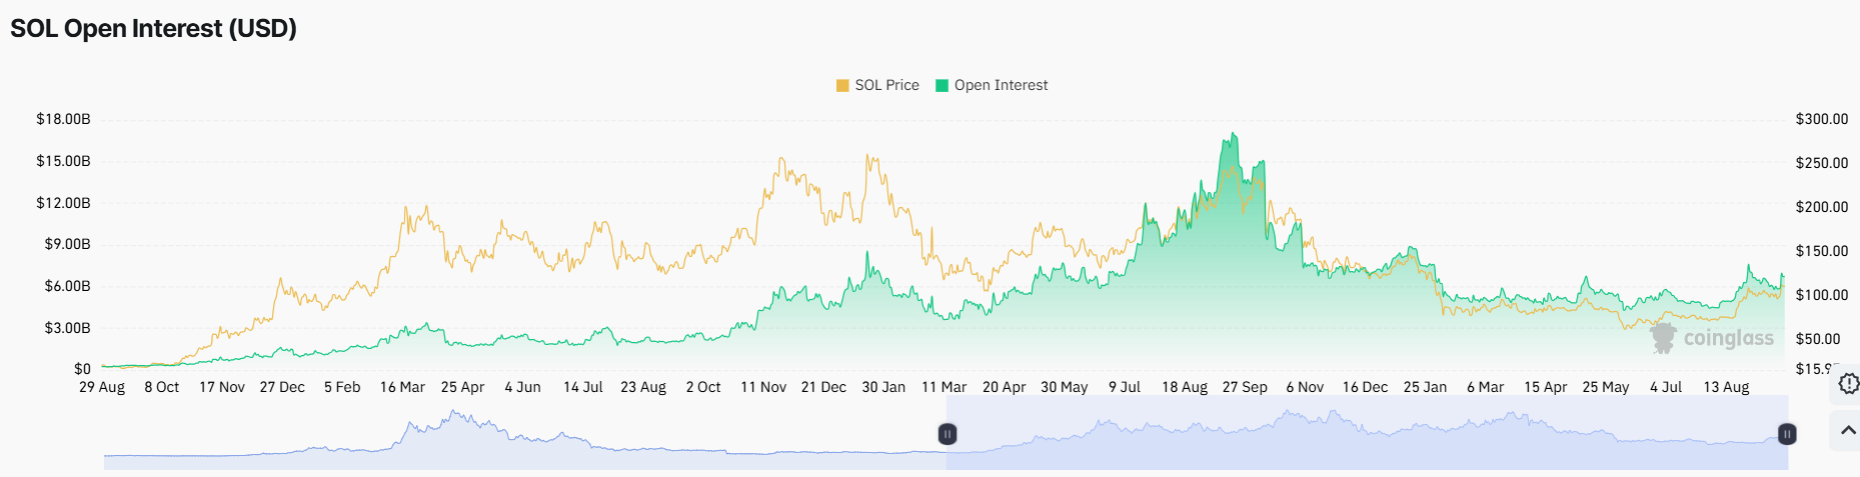Image resolution: width=1860 pixels, height=477 pixels.
Task: Click the SOL Open Interest (USD) title
Action: click(x=154, y=28)
